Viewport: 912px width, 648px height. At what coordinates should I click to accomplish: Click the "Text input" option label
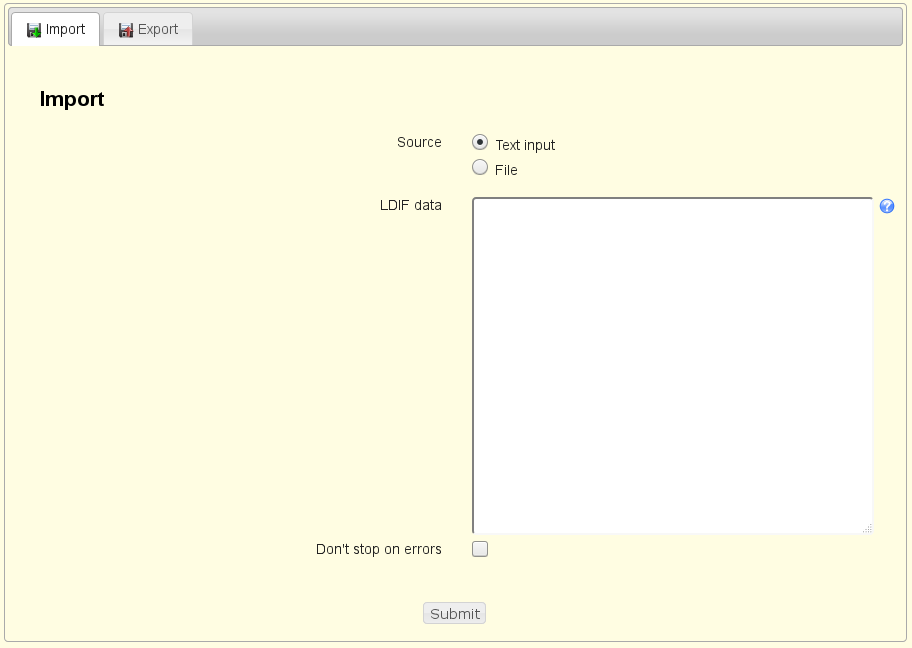click(525, 145)
